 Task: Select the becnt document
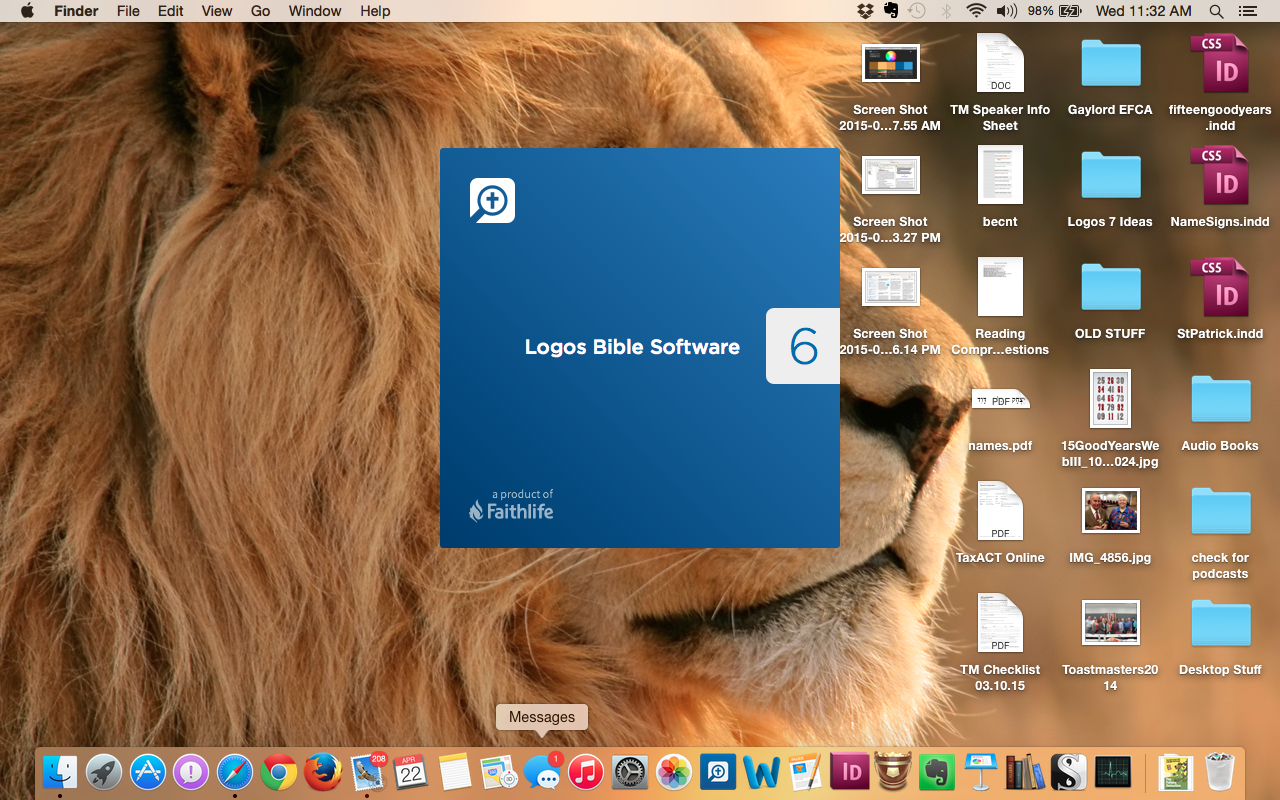point(1000,176)
